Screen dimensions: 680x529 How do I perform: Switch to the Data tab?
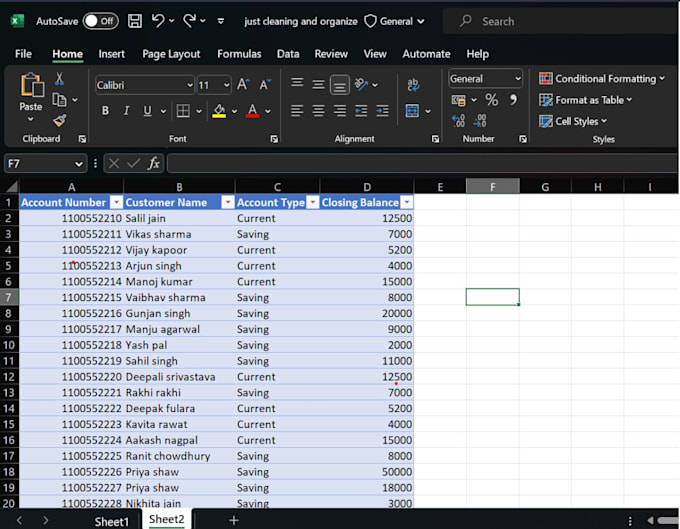(x=288, y=54)
